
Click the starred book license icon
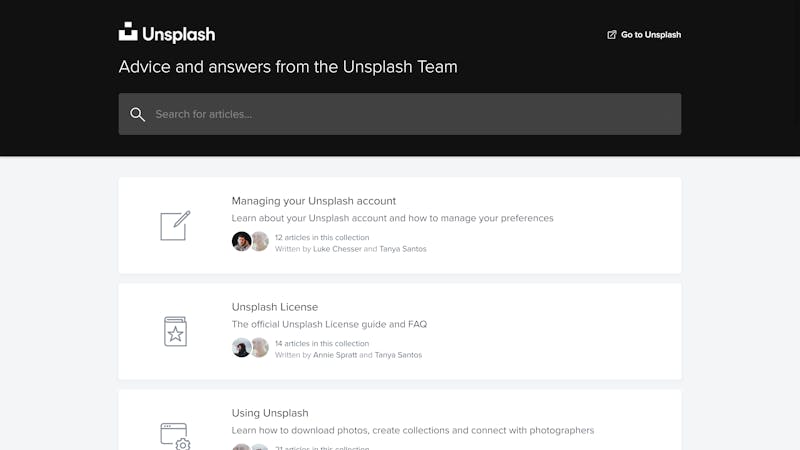coord(175,332)
